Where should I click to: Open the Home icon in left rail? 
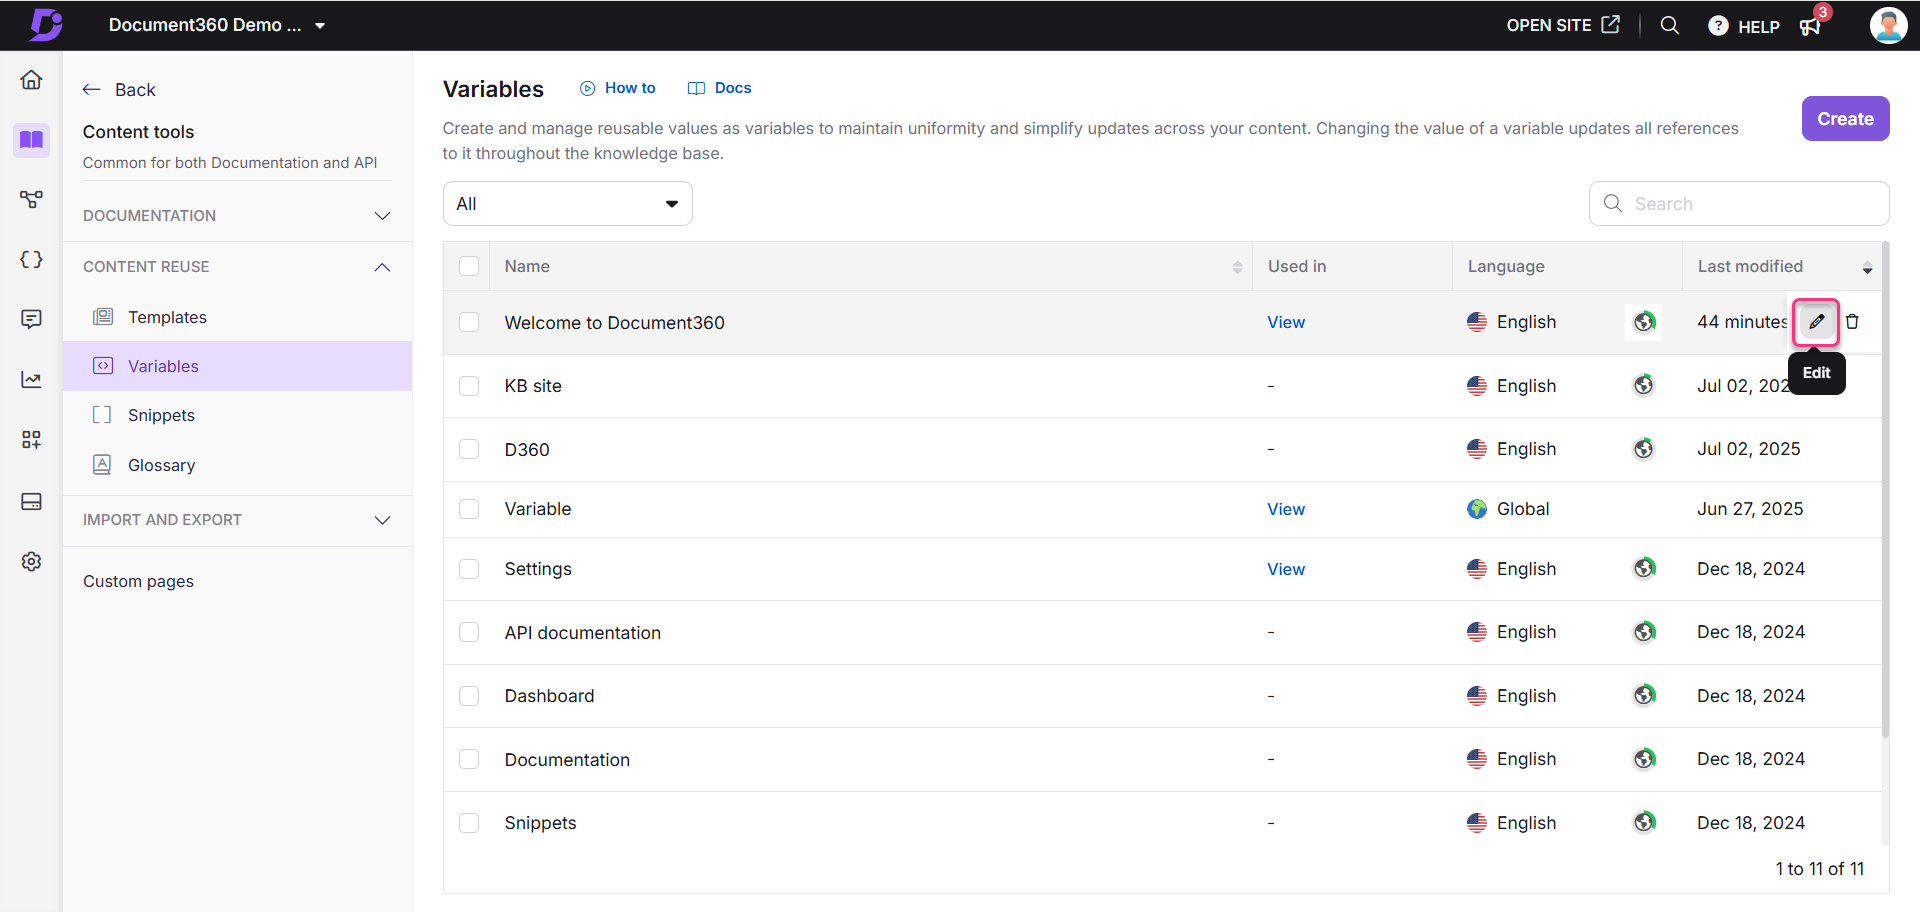coord(31,79)
